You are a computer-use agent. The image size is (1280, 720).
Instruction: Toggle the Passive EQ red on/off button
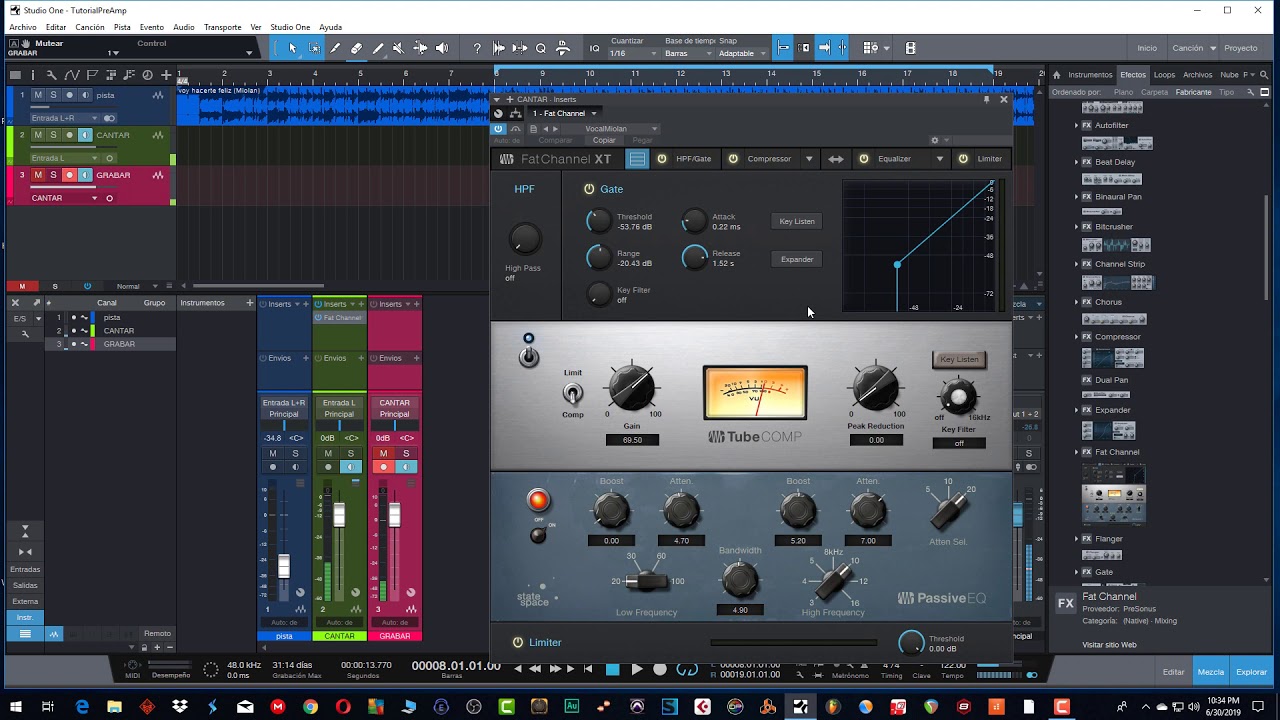[x=538, y=500]
